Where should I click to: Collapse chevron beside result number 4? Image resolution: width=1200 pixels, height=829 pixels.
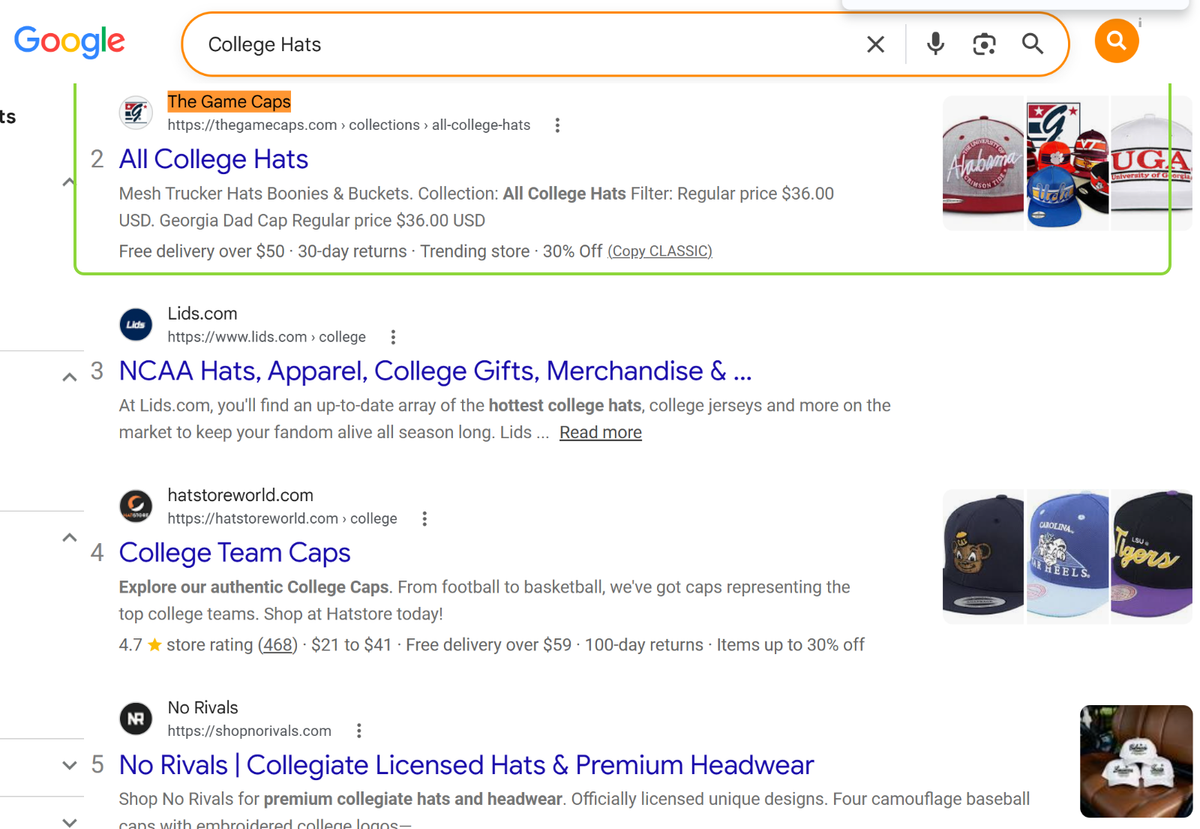[69, 538]
